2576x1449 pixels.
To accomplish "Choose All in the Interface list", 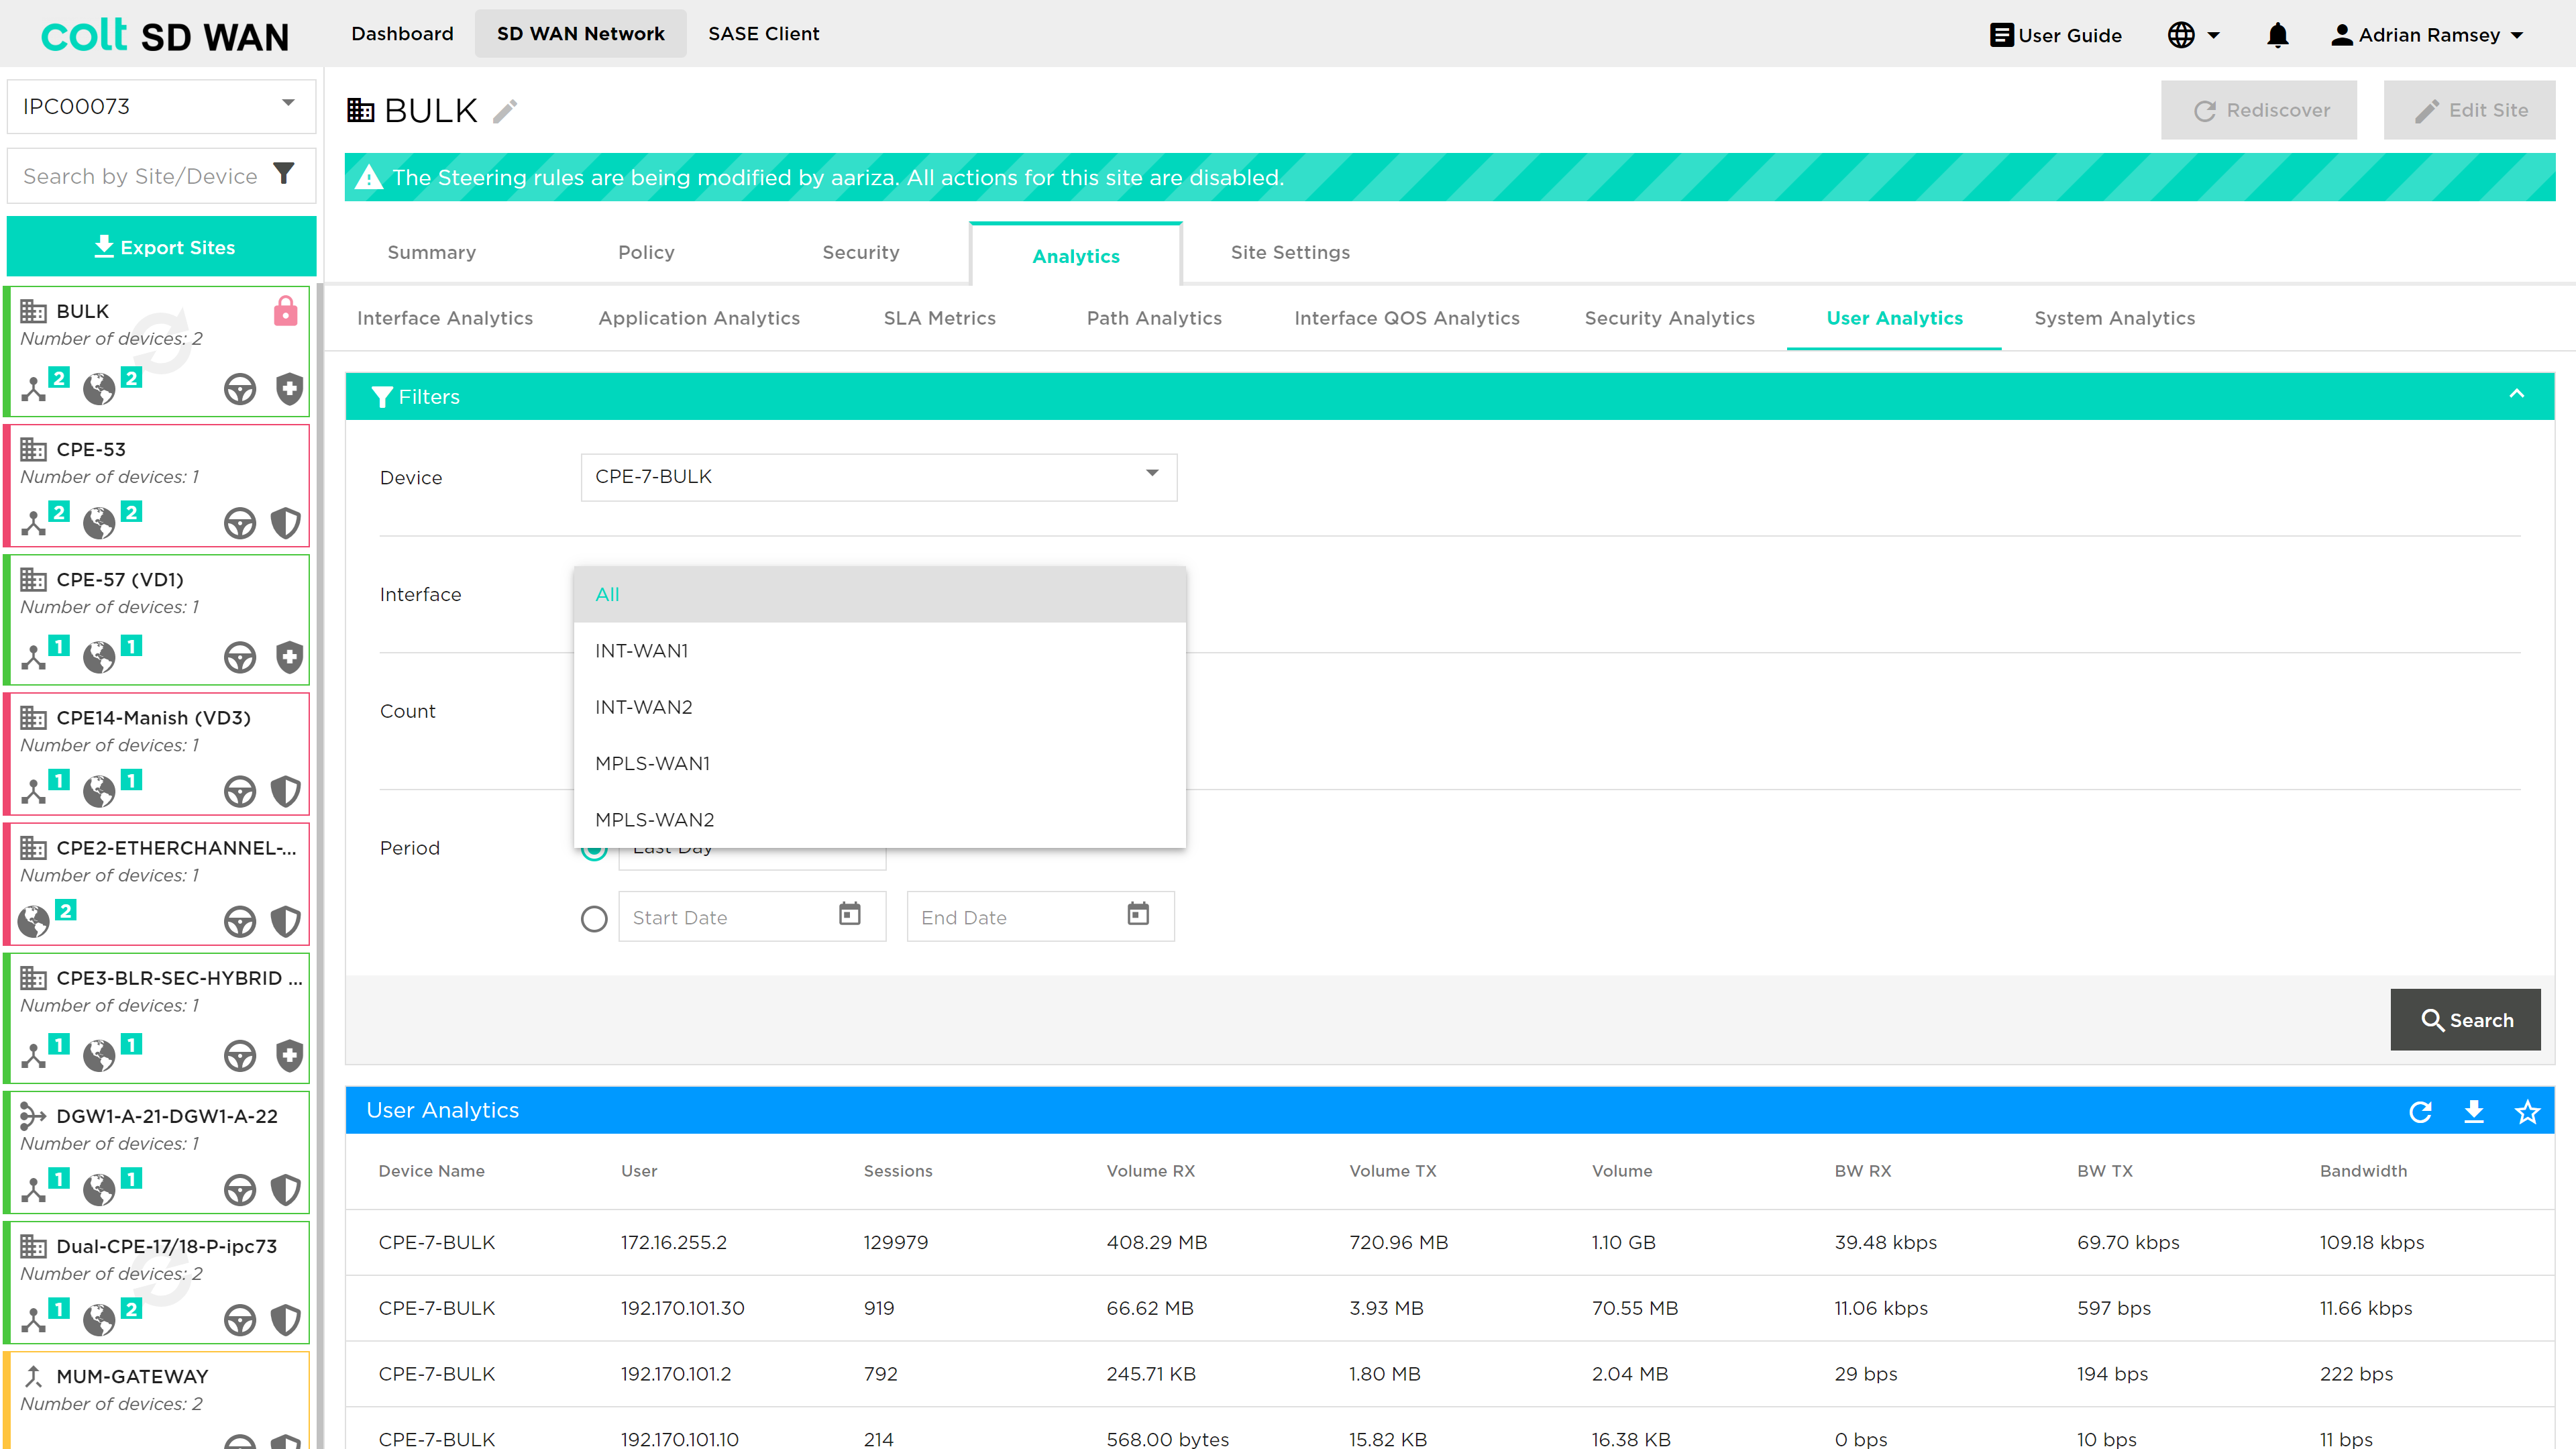I will pyautogui.click(x=879, y=594).
